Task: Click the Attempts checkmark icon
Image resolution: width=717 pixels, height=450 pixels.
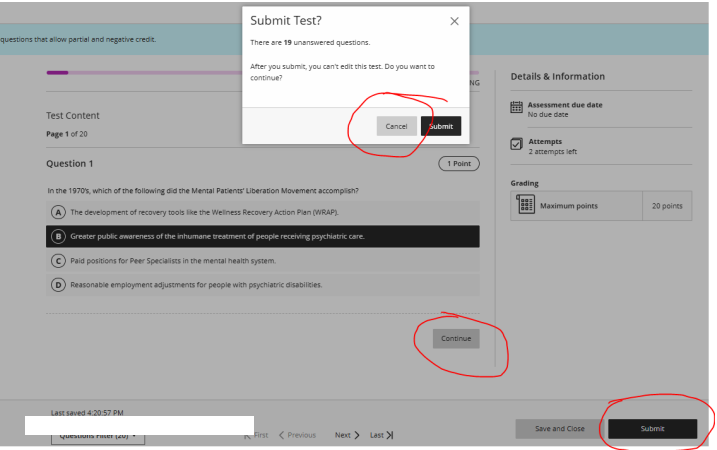Action: [517, 145]
